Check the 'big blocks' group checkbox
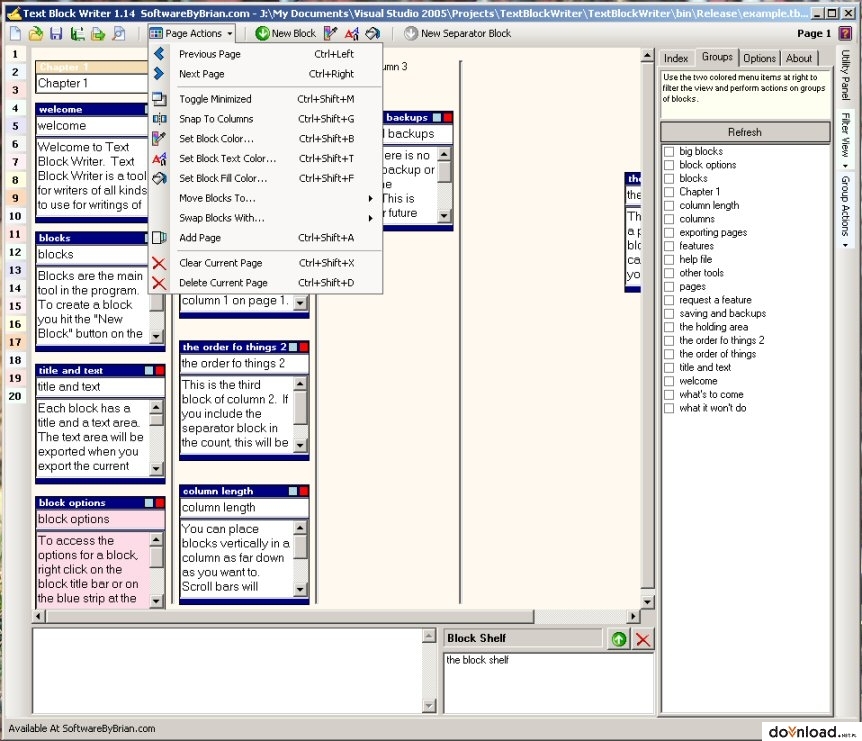Screen dimensions: 862x741 pyautogui.click(x=669, y=151)
